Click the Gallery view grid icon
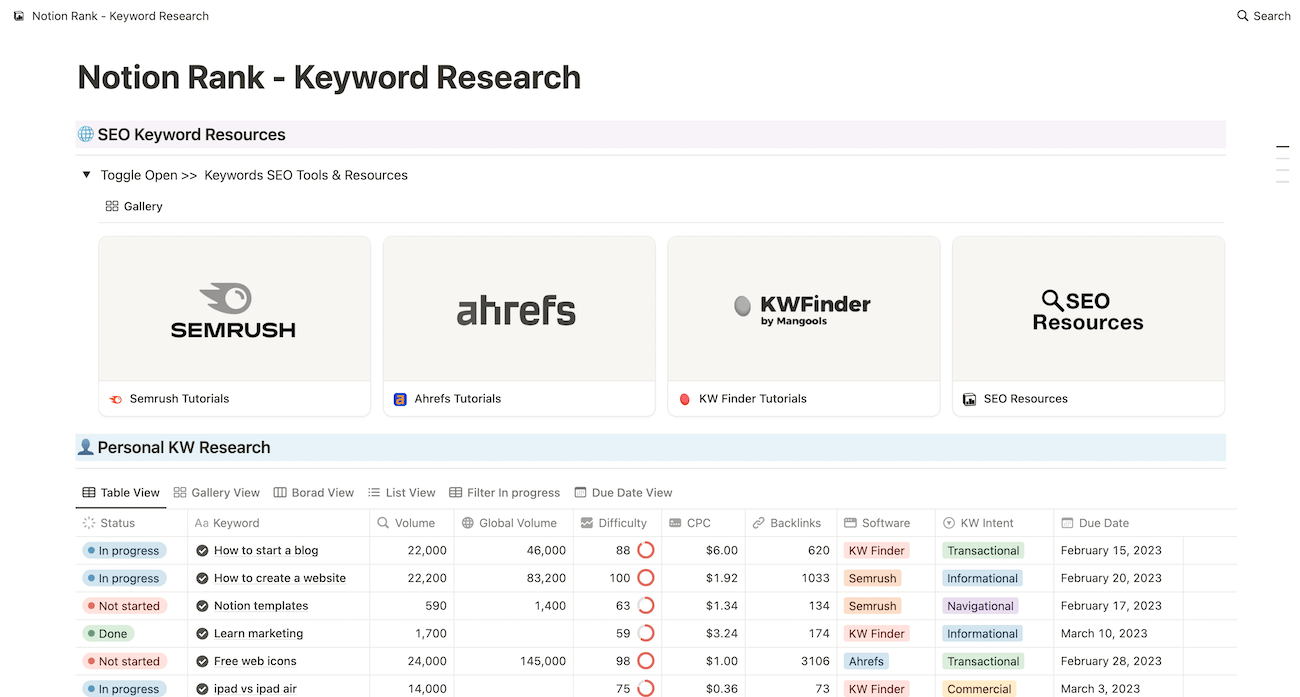This screenshot has width=1300, height=697. click(x=112, y=206)
